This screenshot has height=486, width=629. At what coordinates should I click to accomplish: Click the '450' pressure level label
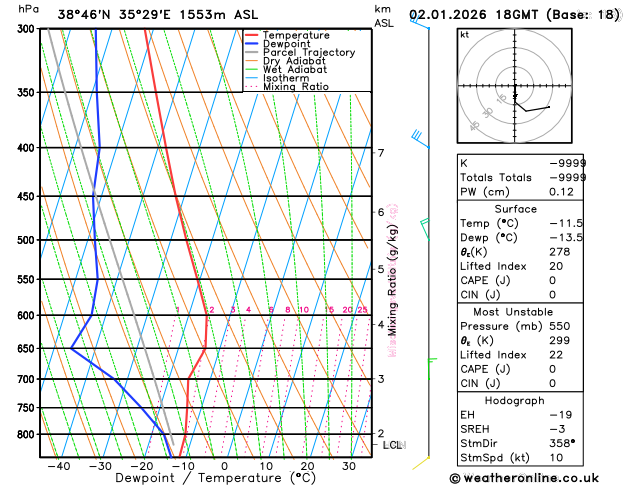pos(28,196)
